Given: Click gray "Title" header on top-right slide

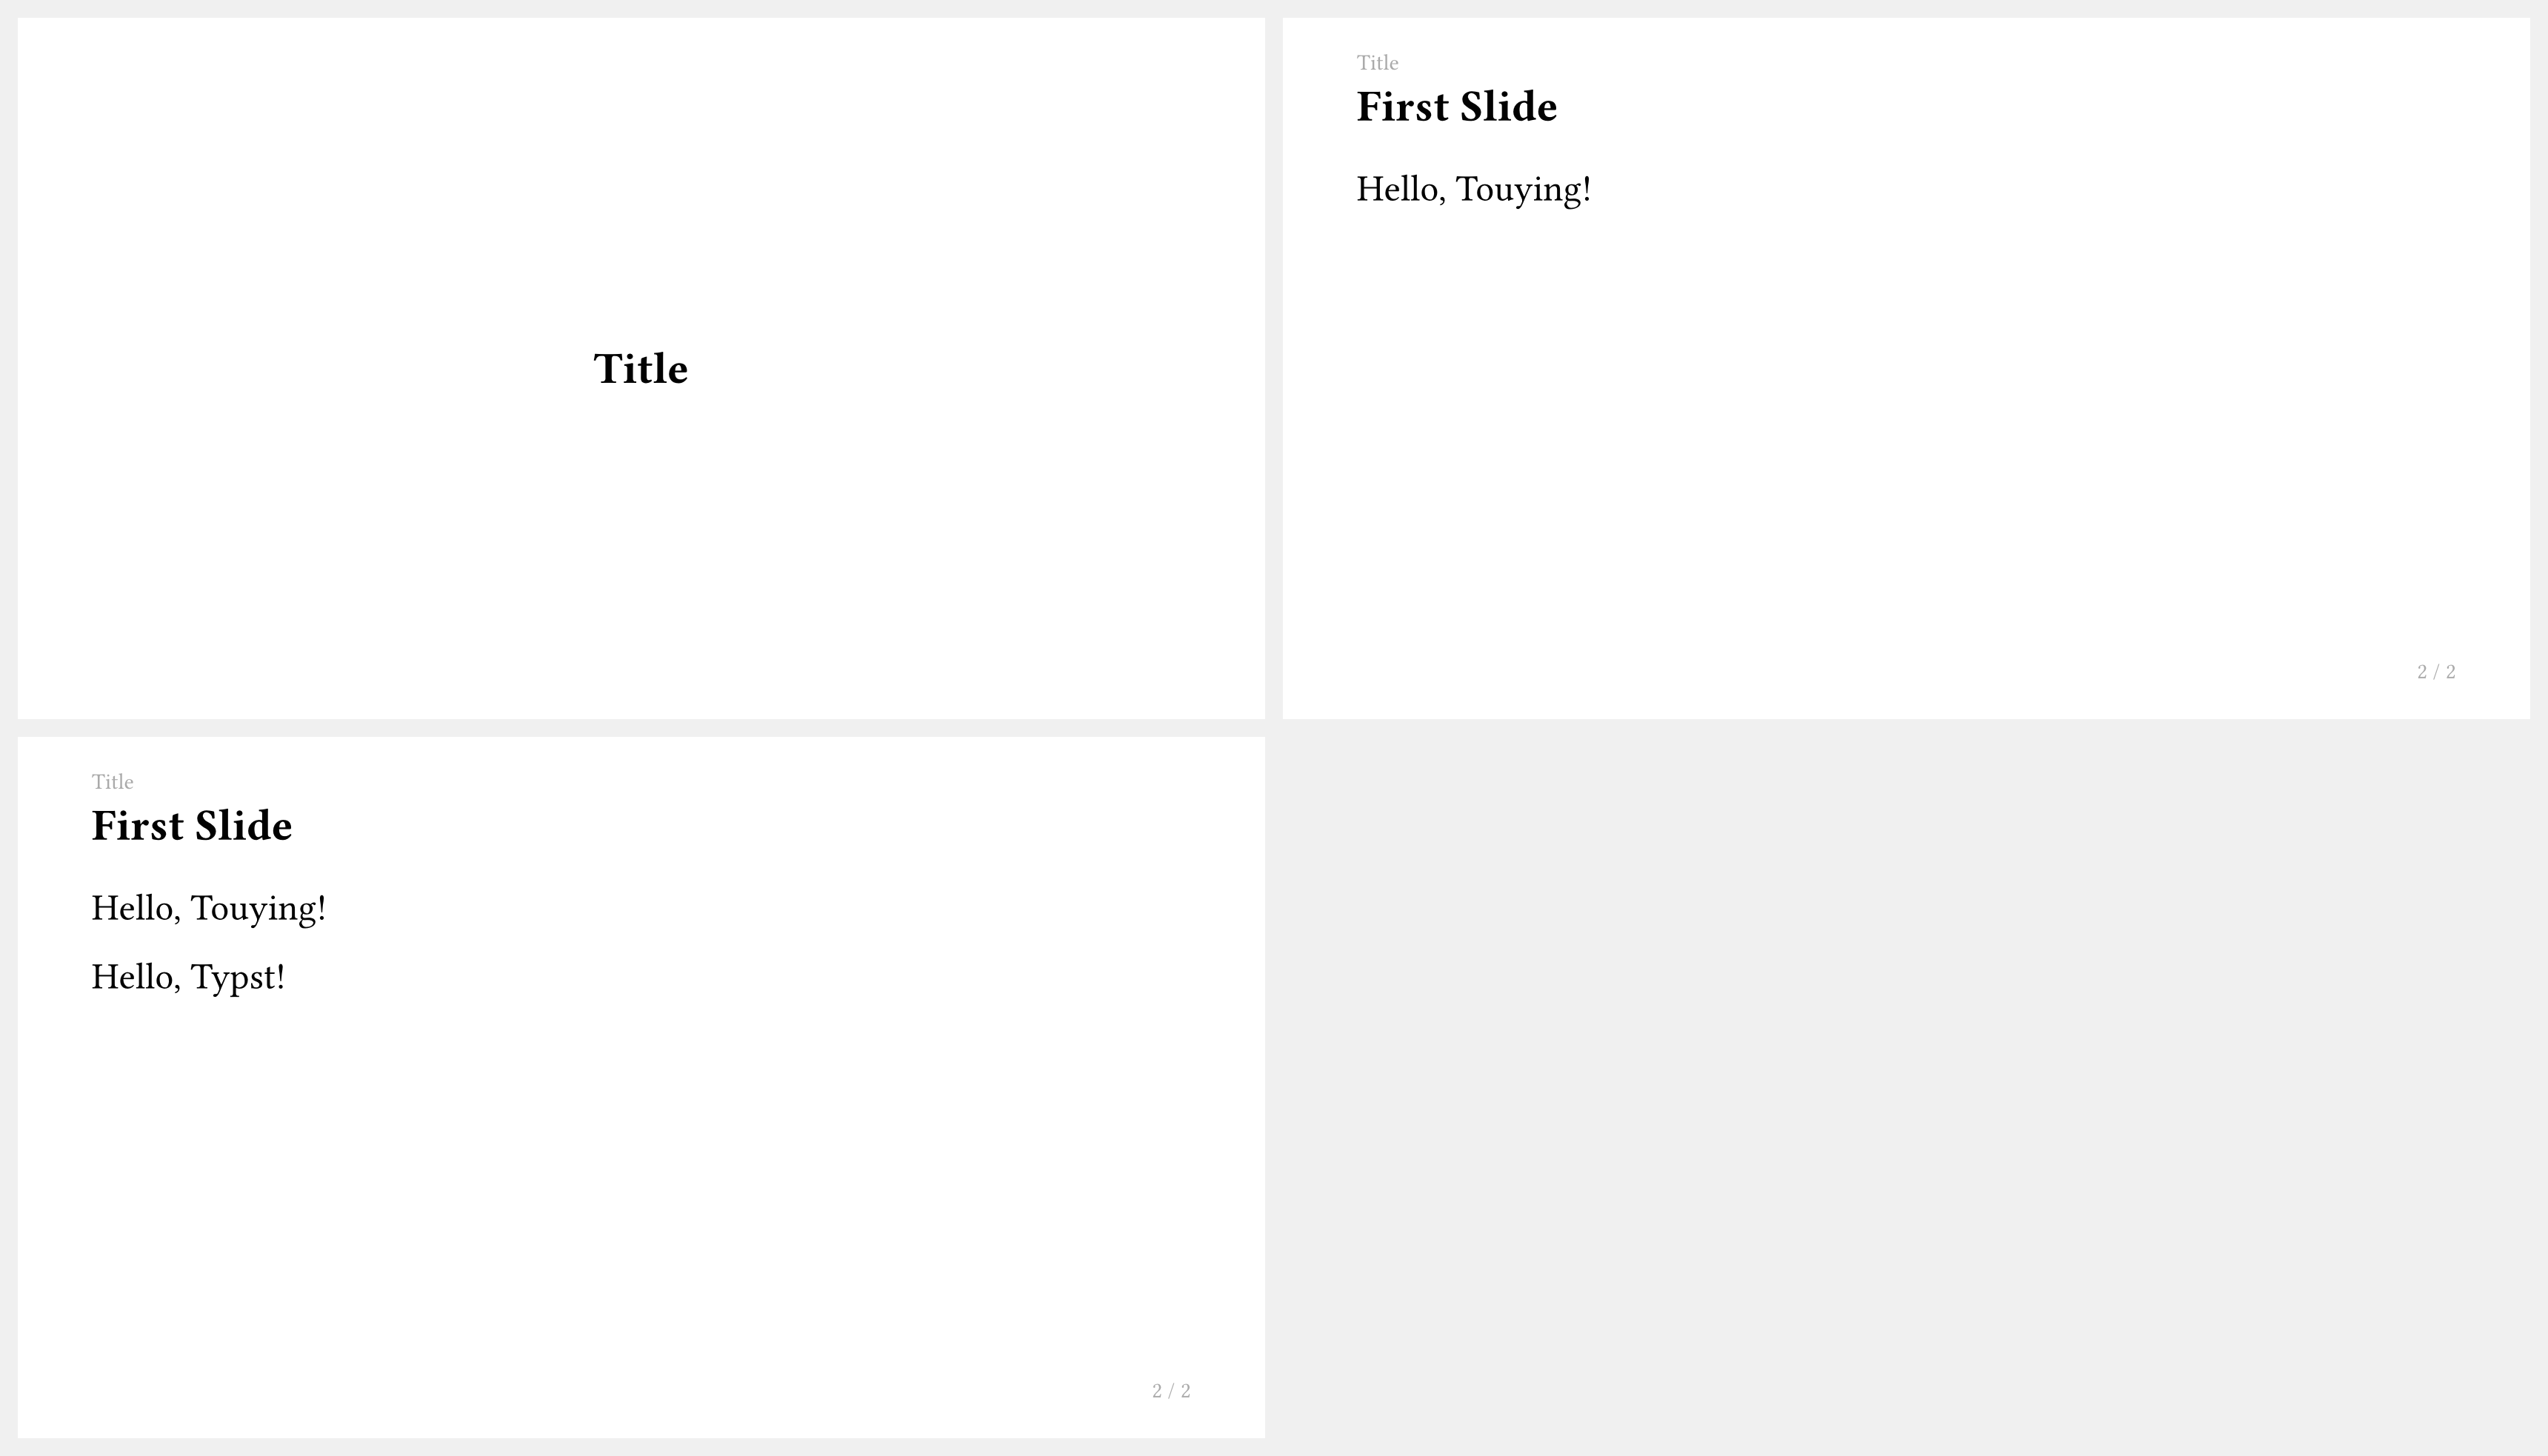Looking at the screenshot, I should point(1377,63).
